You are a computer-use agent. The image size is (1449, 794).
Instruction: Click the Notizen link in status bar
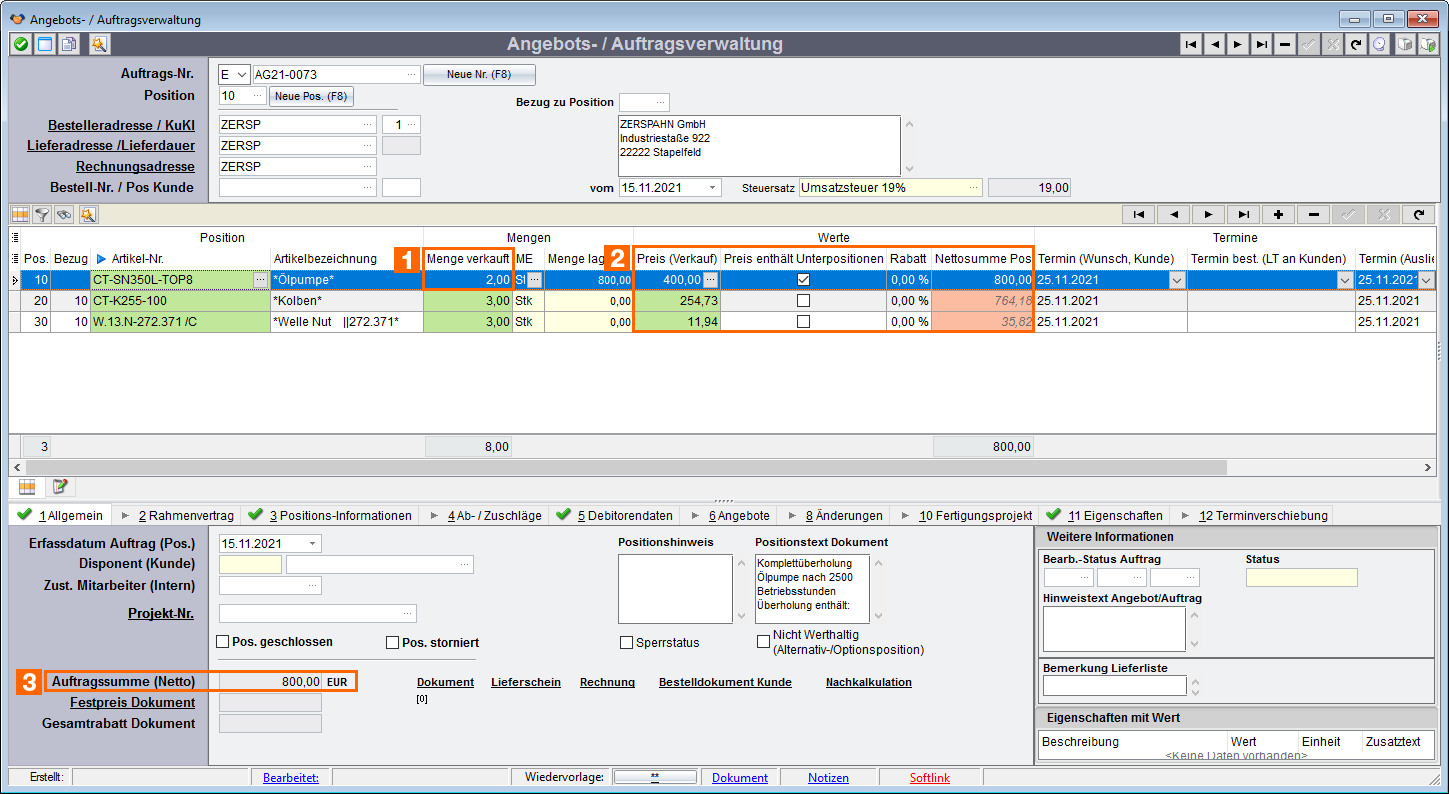point(828,777)
